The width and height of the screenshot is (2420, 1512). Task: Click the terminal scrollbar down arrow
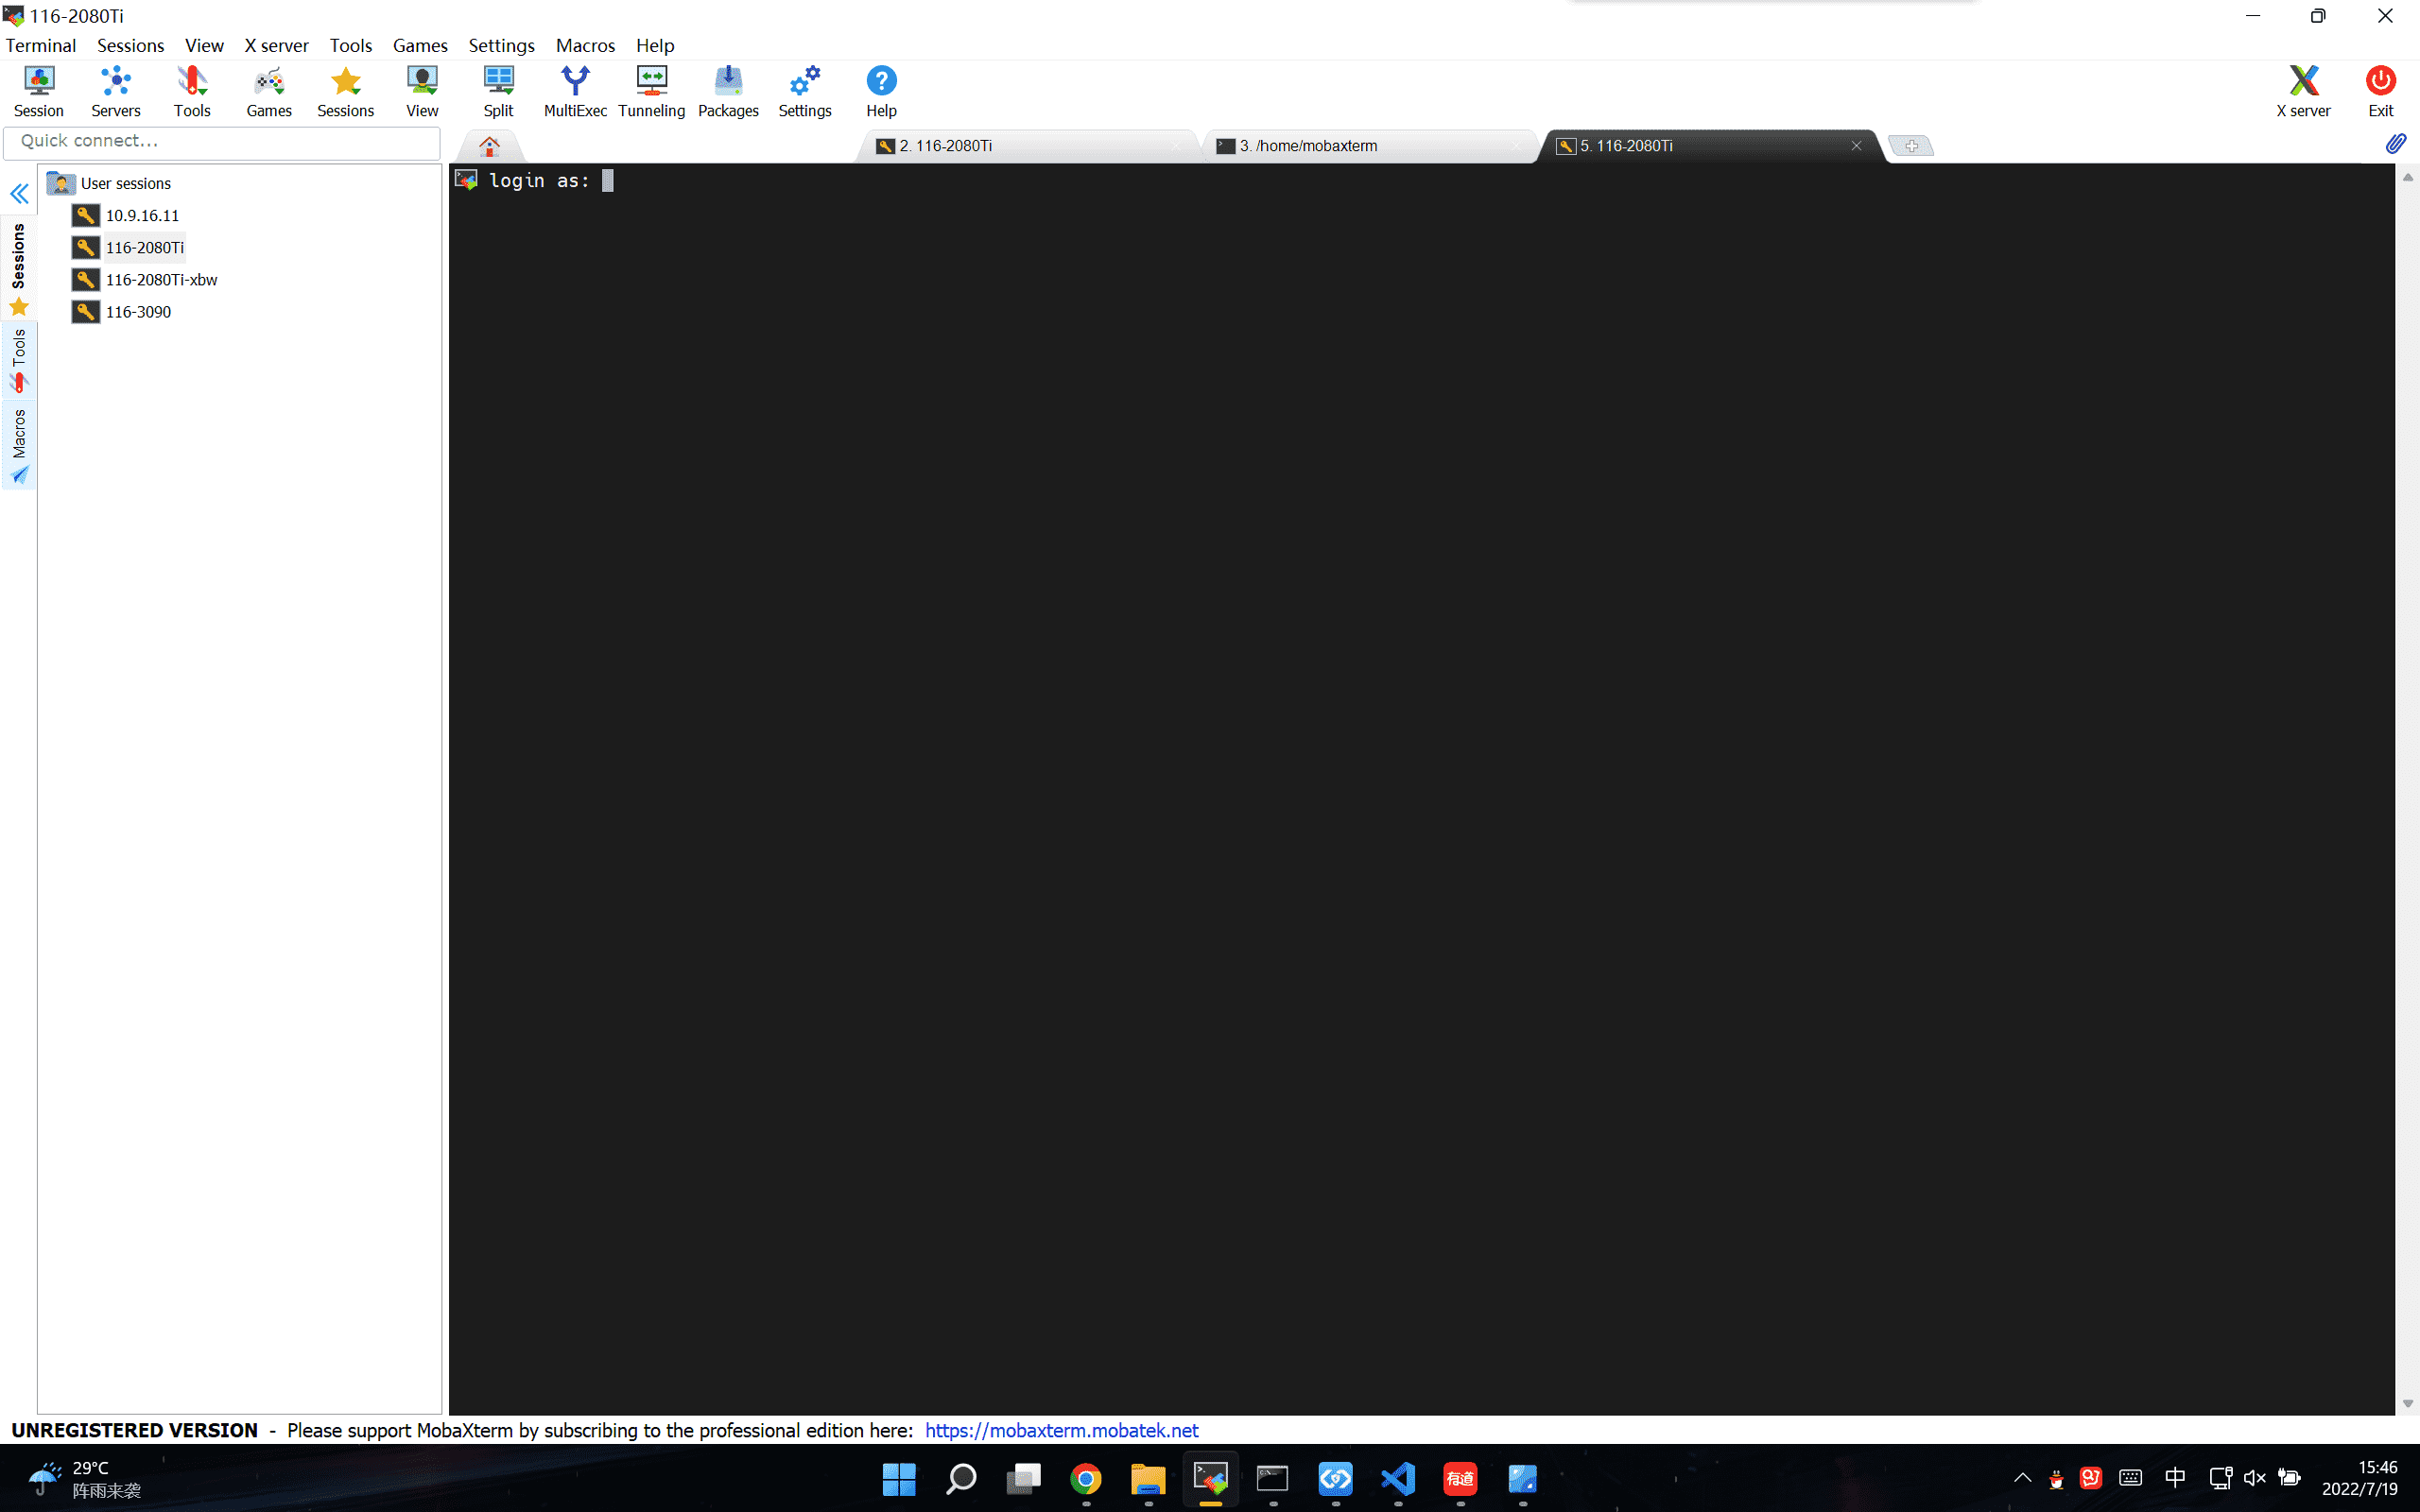tap(2408, 1403)
